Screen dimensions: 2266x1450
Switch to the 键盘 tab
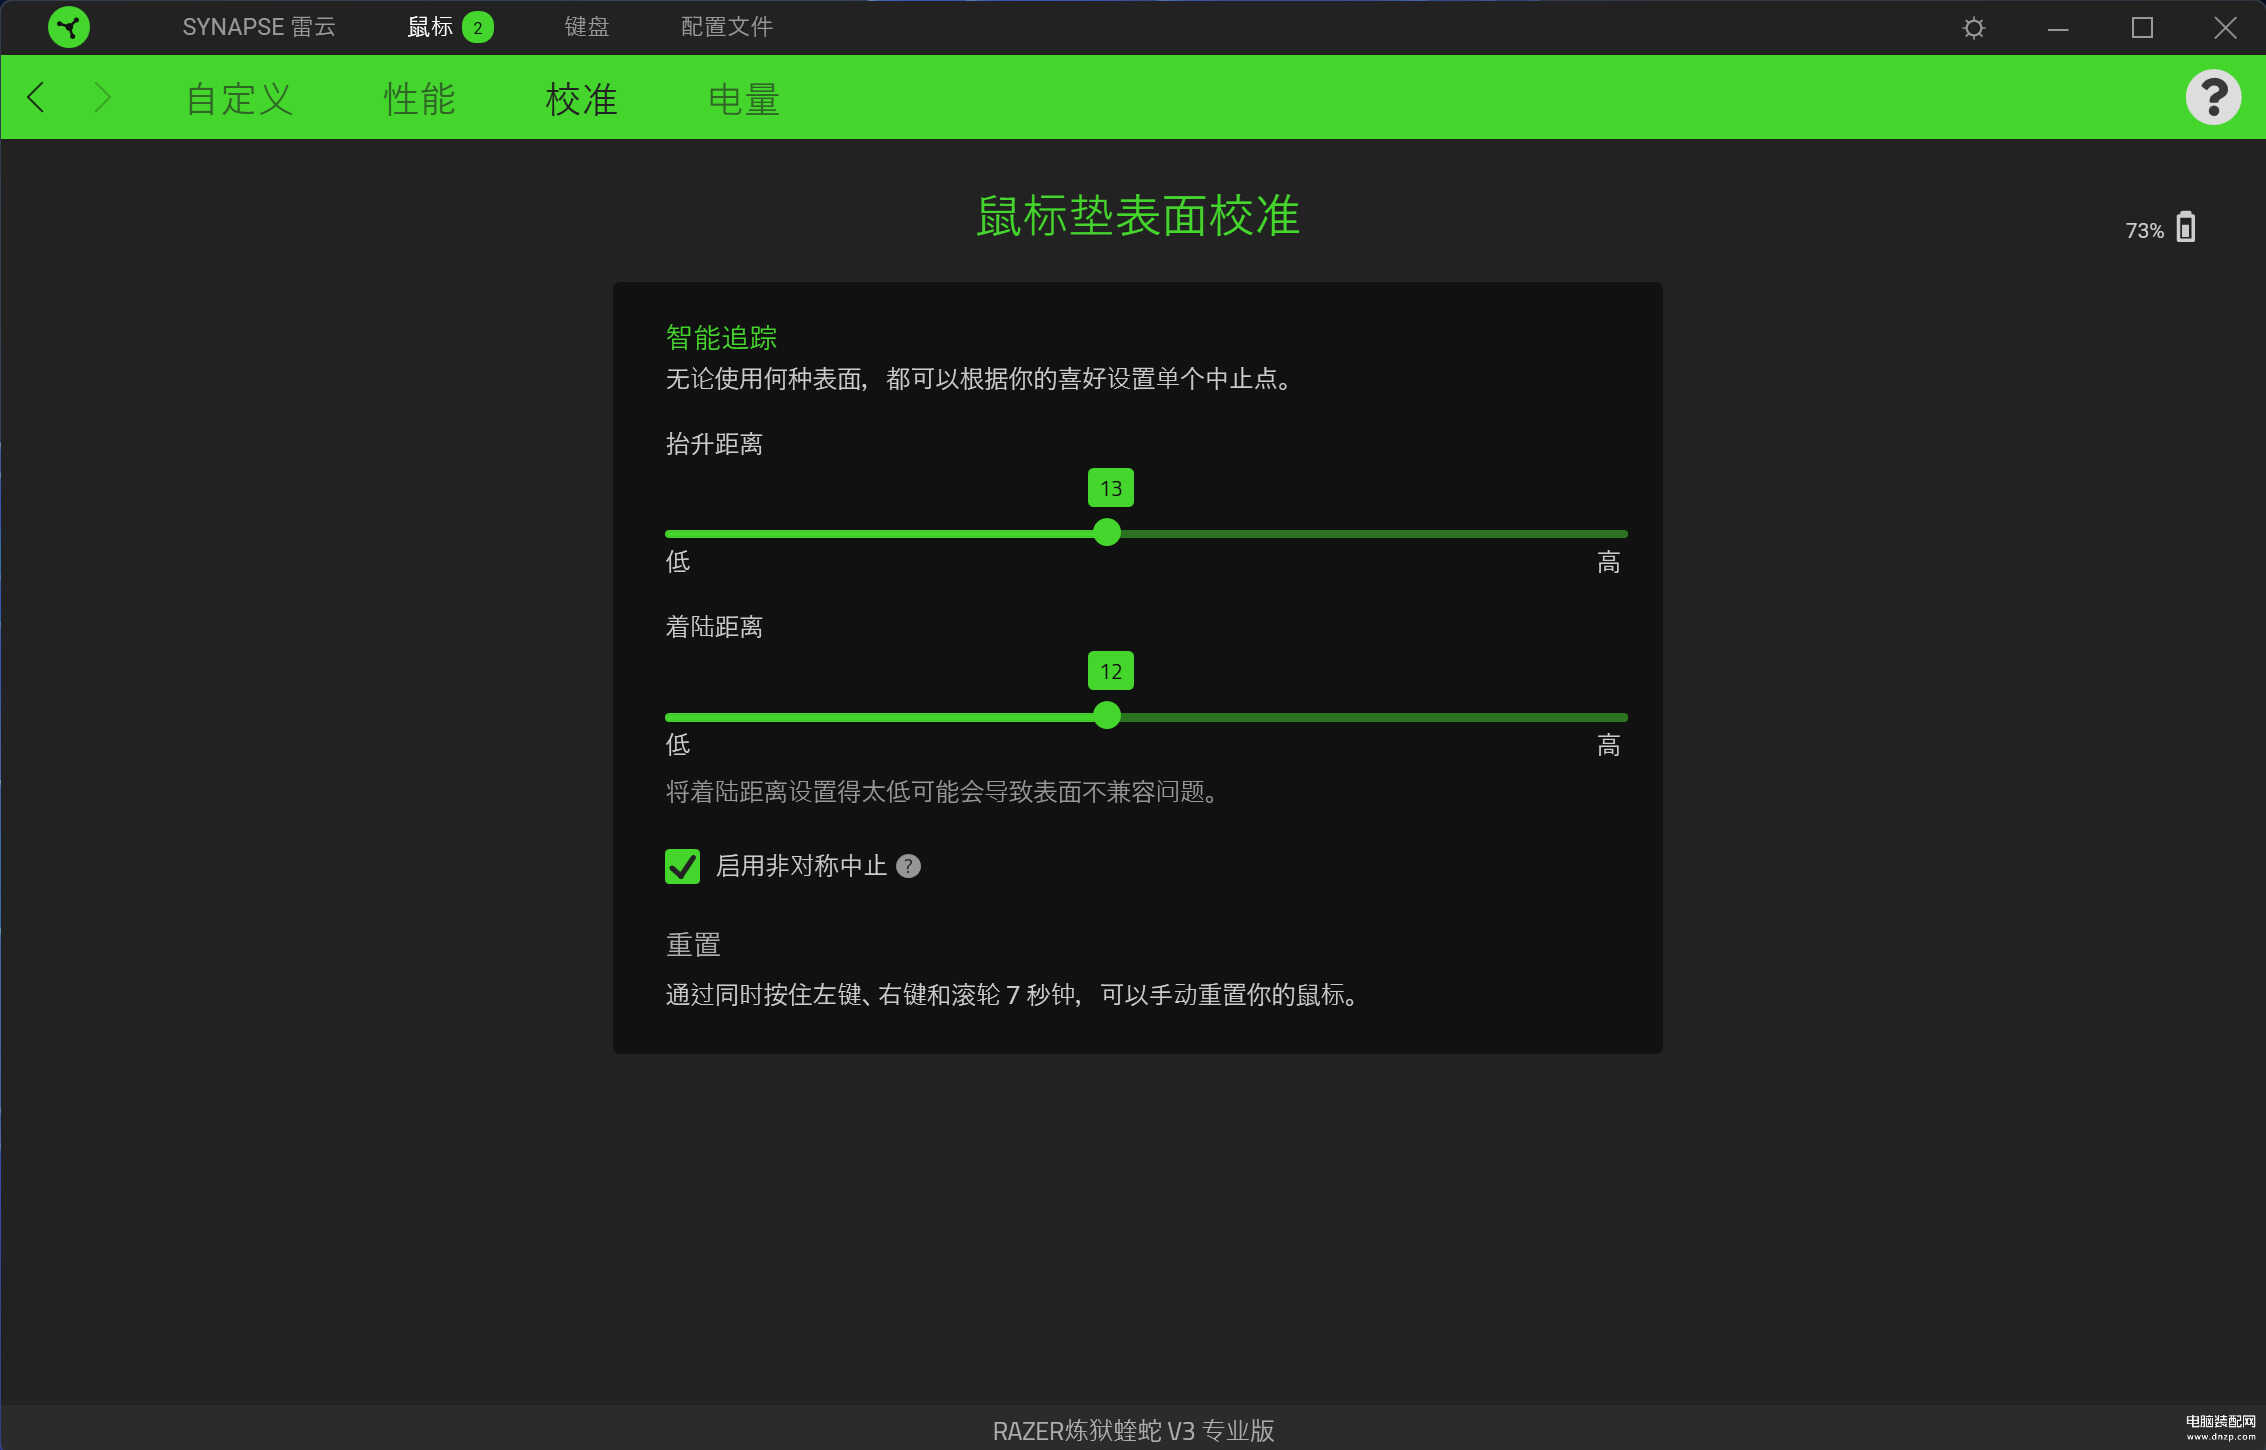pyautogui.click(x=587, y=27)
